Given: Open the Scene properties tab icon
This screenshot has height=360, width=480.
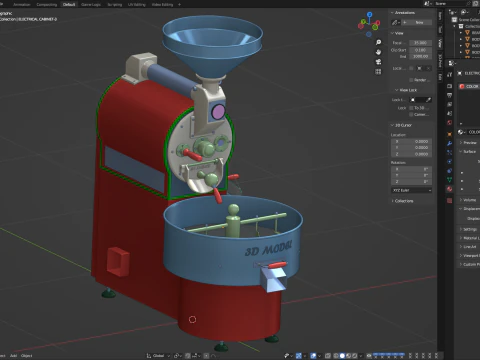Looking at the screenshot, I should [449, 114].
